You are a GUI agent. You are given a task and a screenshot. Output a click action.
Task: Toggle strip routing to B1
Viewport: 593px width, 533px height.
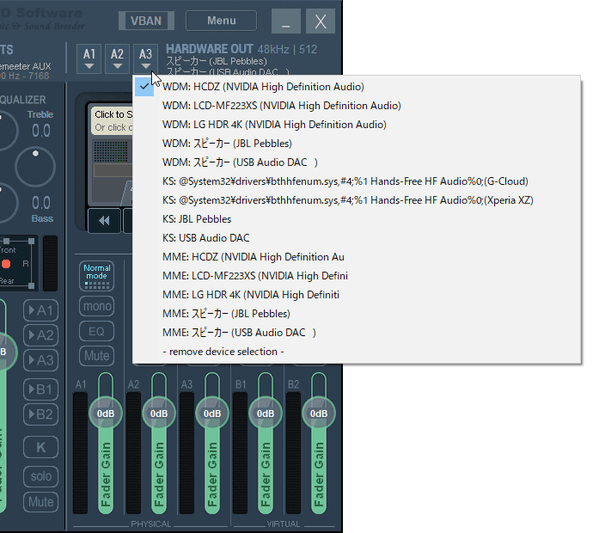click(41, 389)
